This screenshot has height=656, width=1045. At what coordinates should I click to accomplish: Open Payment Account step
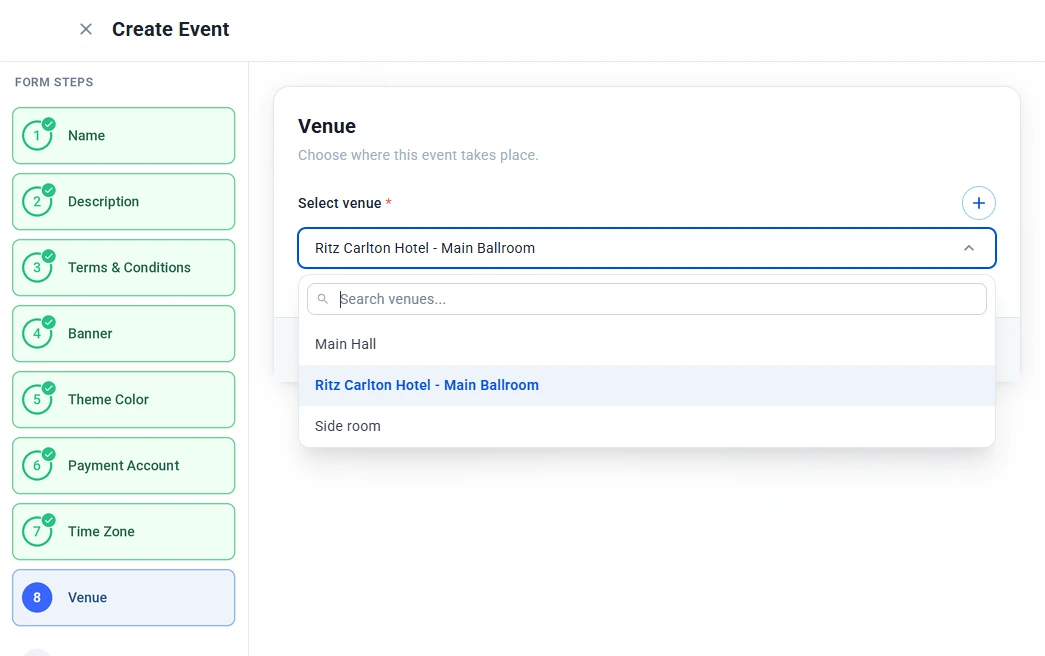point(123,465)
